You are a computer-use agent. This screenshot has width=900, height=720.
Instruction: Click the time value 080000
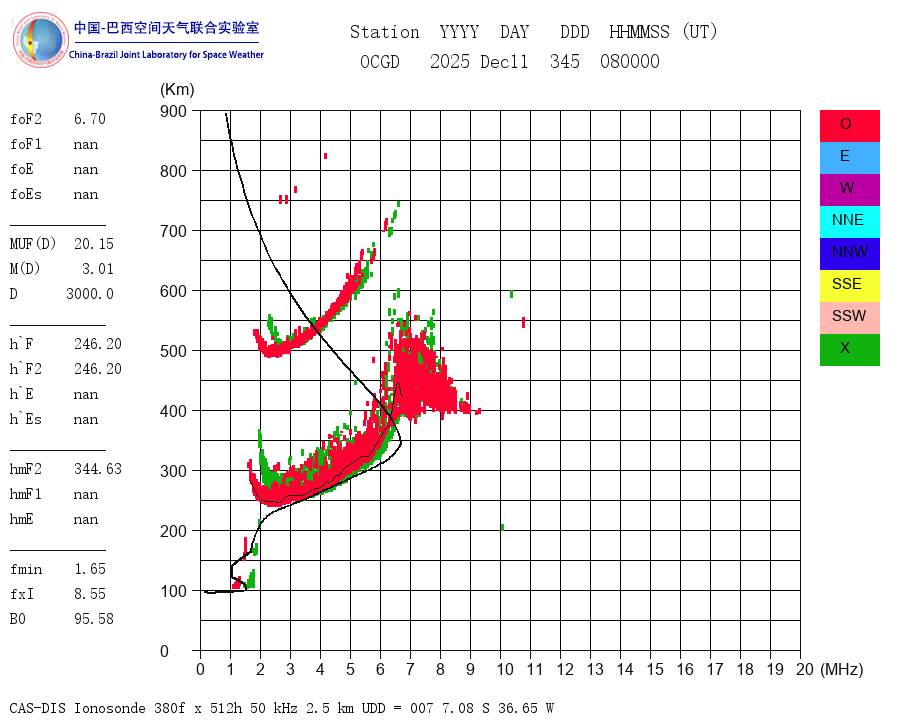click(630, 61)
